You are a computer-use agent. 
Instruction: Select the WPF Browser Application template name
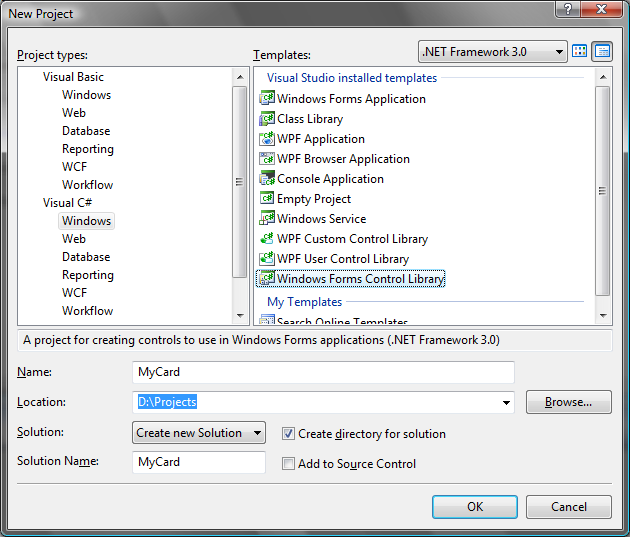coord(343,159)
